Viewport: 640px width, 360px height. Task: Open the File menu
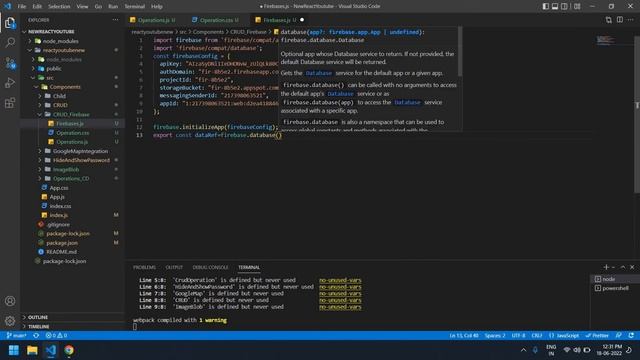pos(22,7)
